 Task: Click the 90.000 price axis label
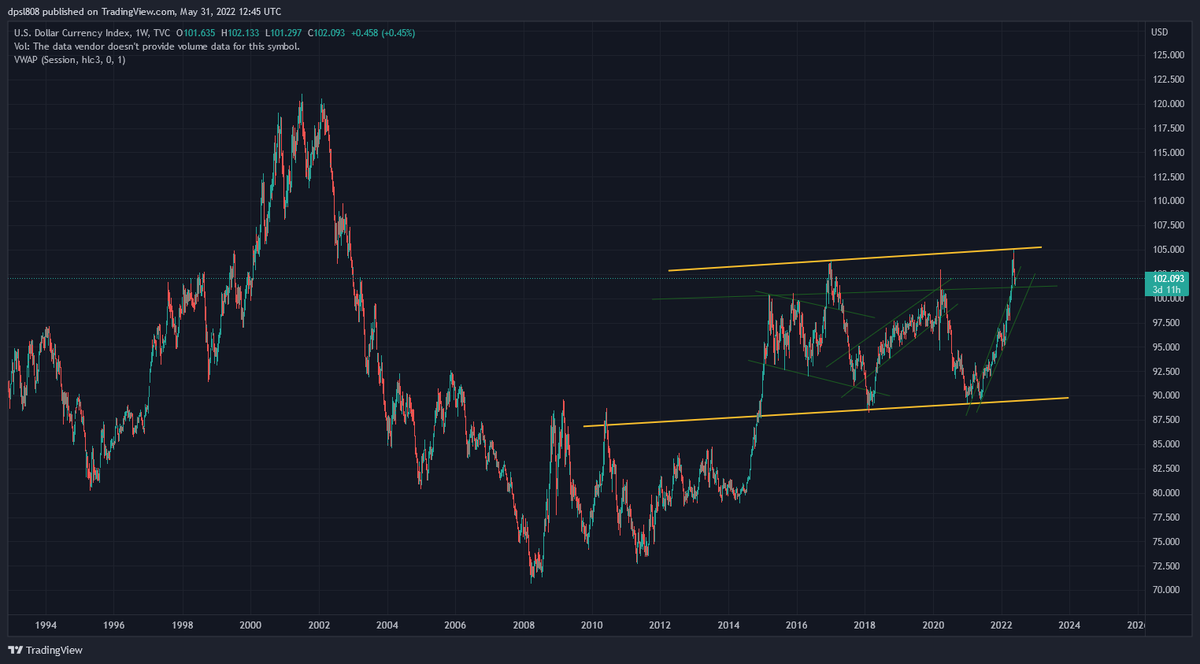pyautogui.click(x=1167, y=396)
